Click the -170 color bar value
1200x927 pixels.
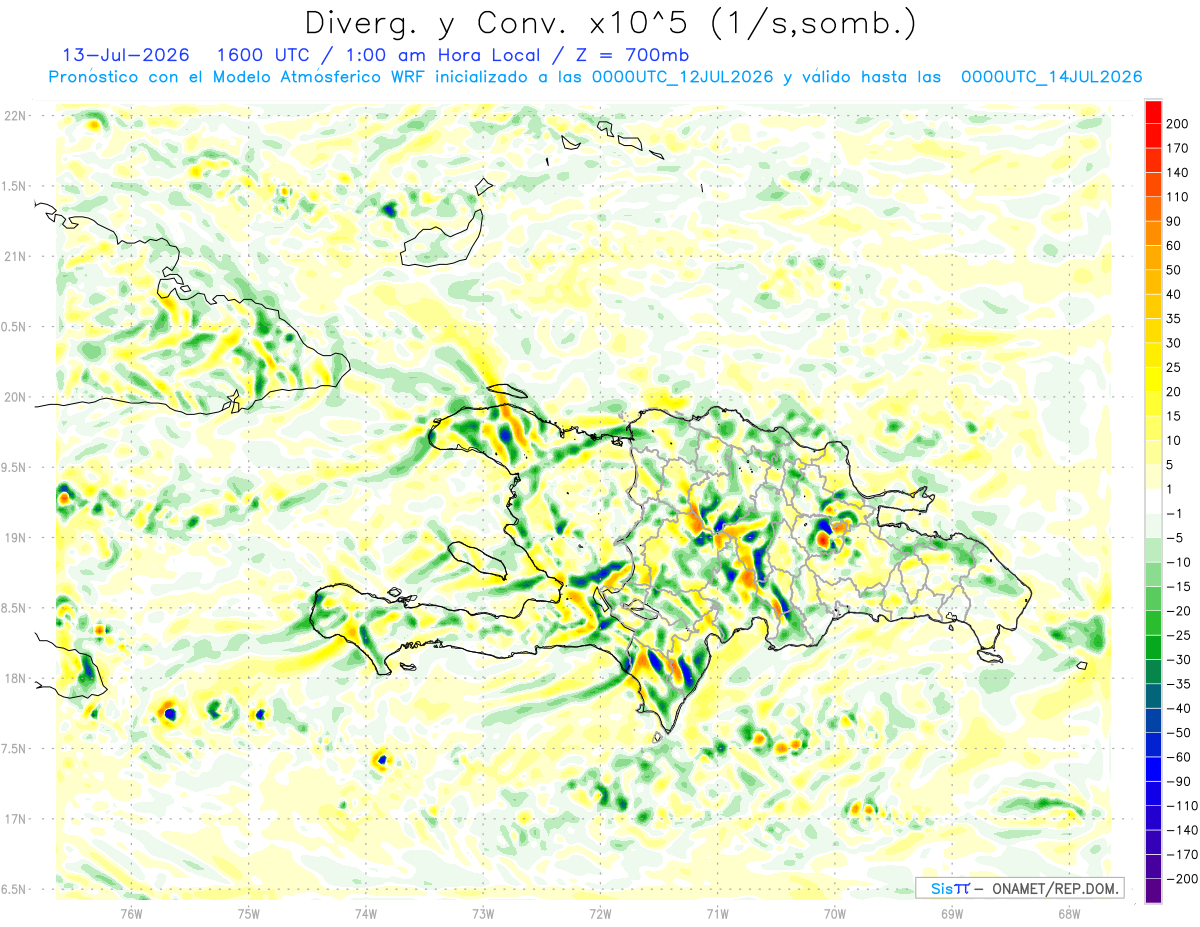[1185, 854]
